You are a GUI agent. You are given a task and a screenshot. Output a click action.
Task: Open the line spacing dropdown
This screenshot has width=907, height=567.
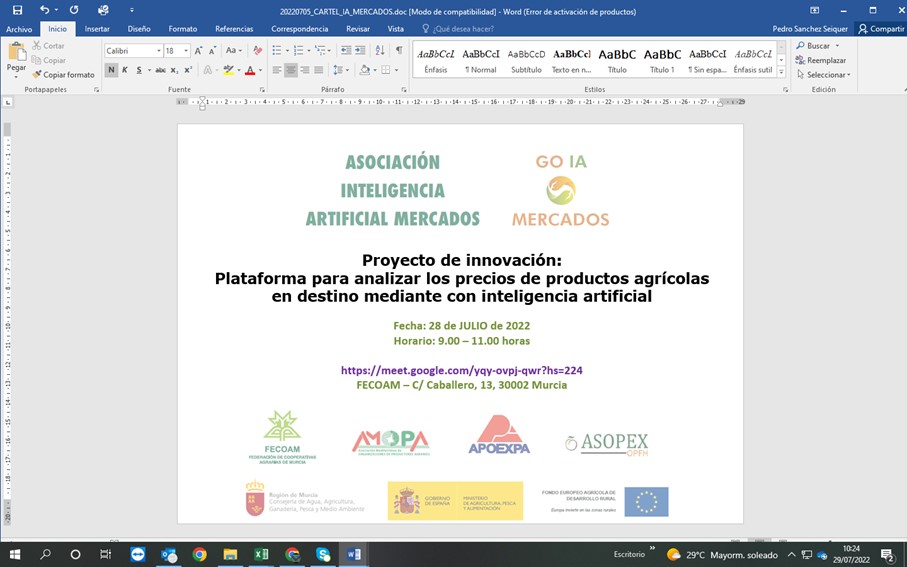[341, 70]
